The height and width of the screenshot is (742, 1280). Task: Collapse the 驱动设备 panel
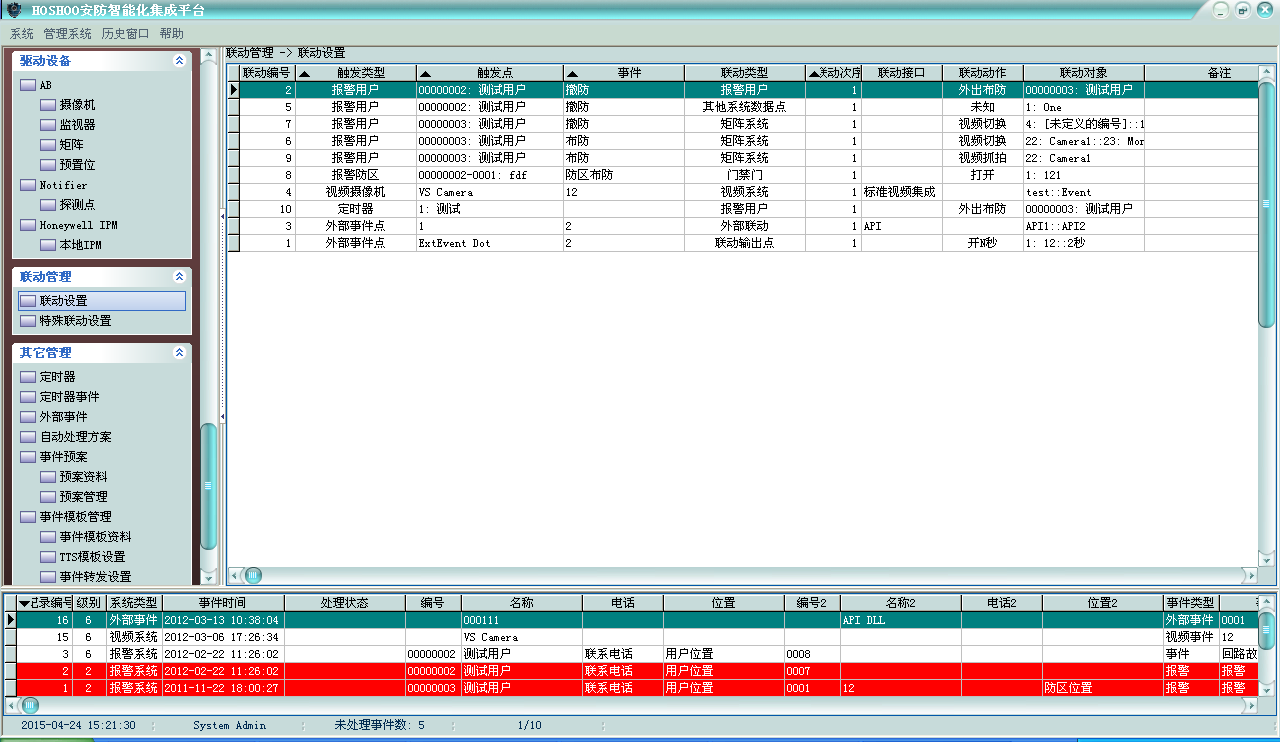[179, 61]
